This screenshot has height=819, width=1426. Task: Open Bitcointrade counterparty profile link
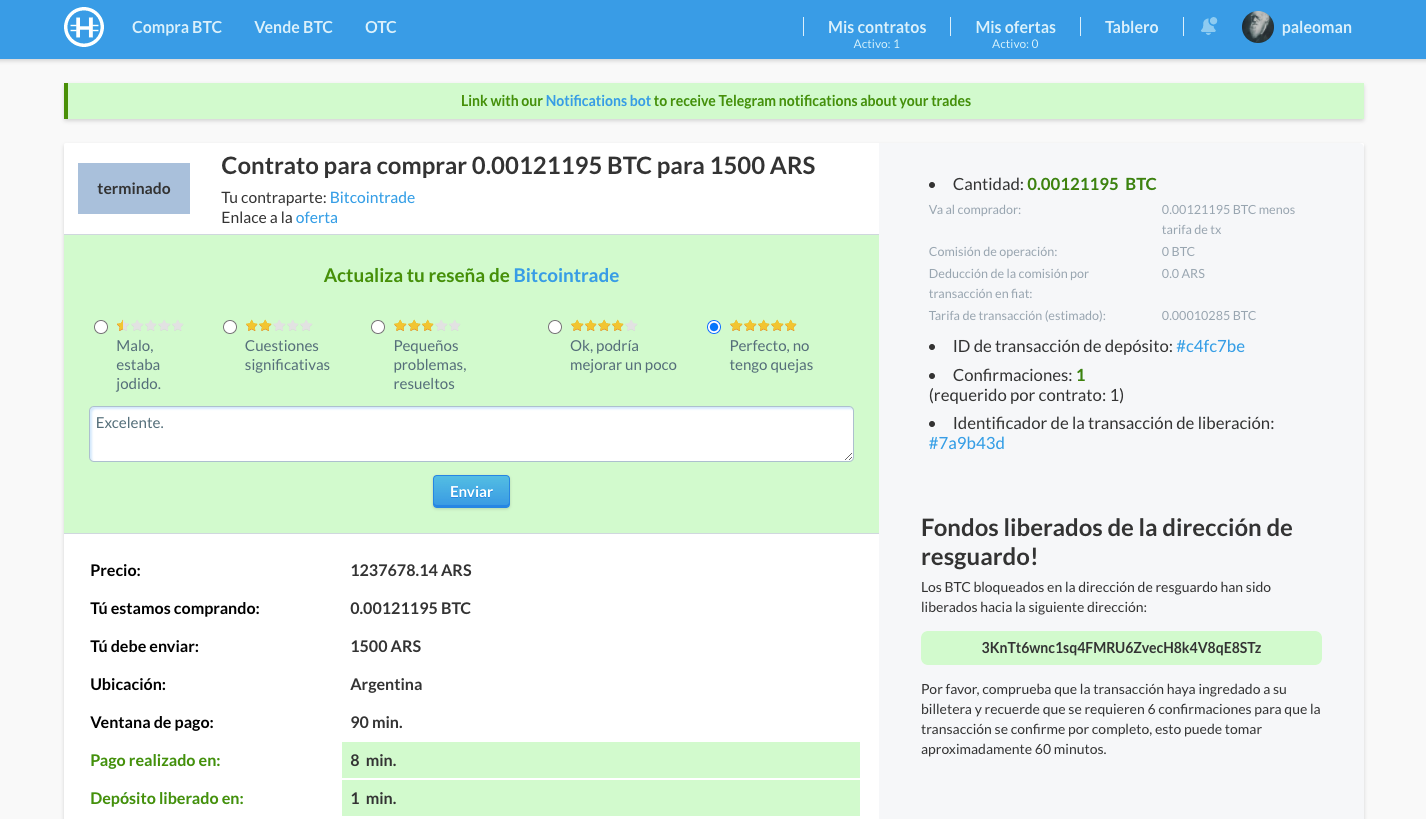(x=372, y=198)
